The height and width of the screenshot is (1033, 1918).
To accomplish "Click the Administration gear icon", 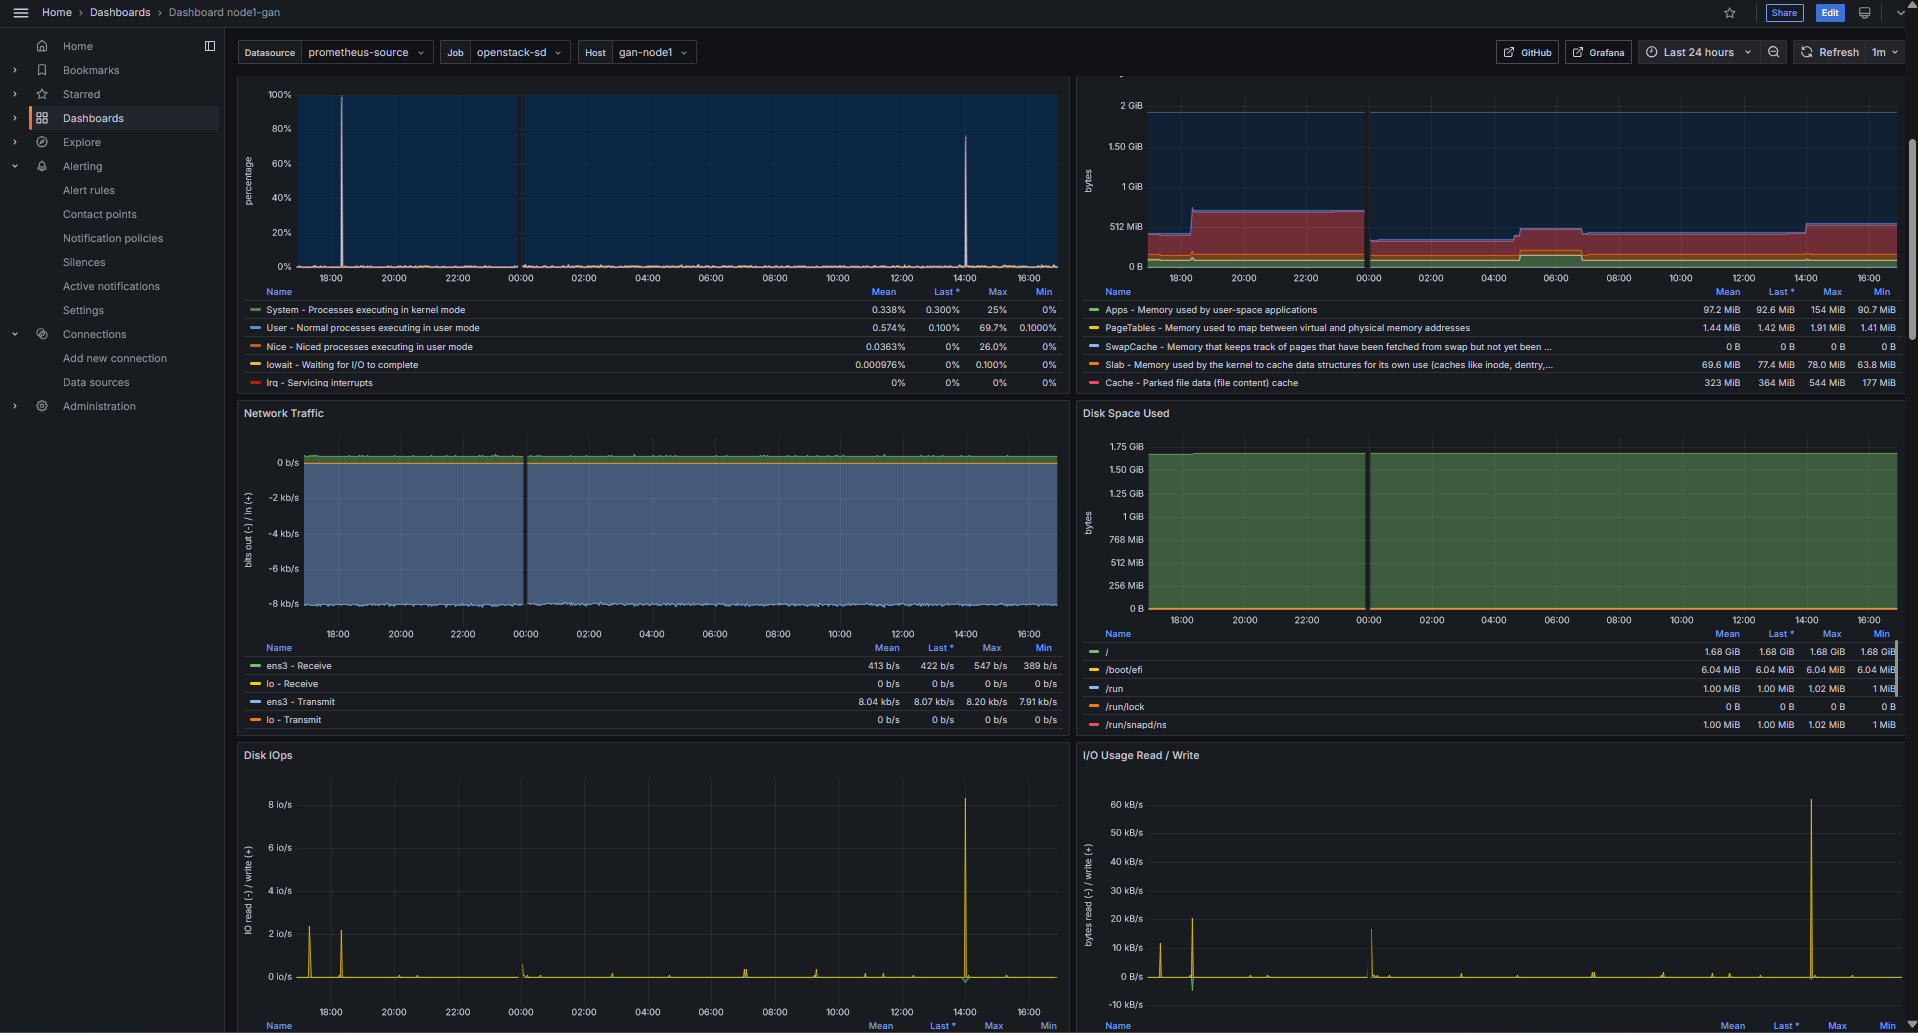I will pyautogui.click(x=42, y=406).
